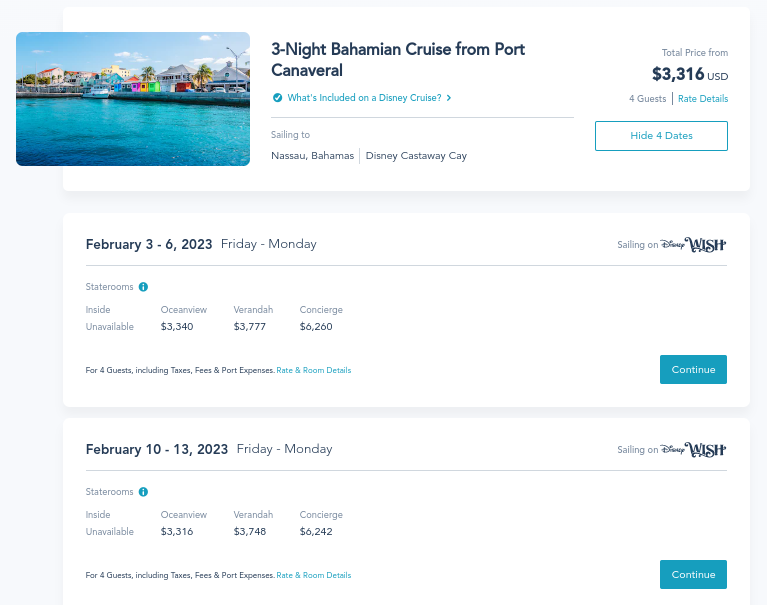Click checkmark icon beside What's Included link
The width and height of the screenshot is (767, 605).
[277, 98]
